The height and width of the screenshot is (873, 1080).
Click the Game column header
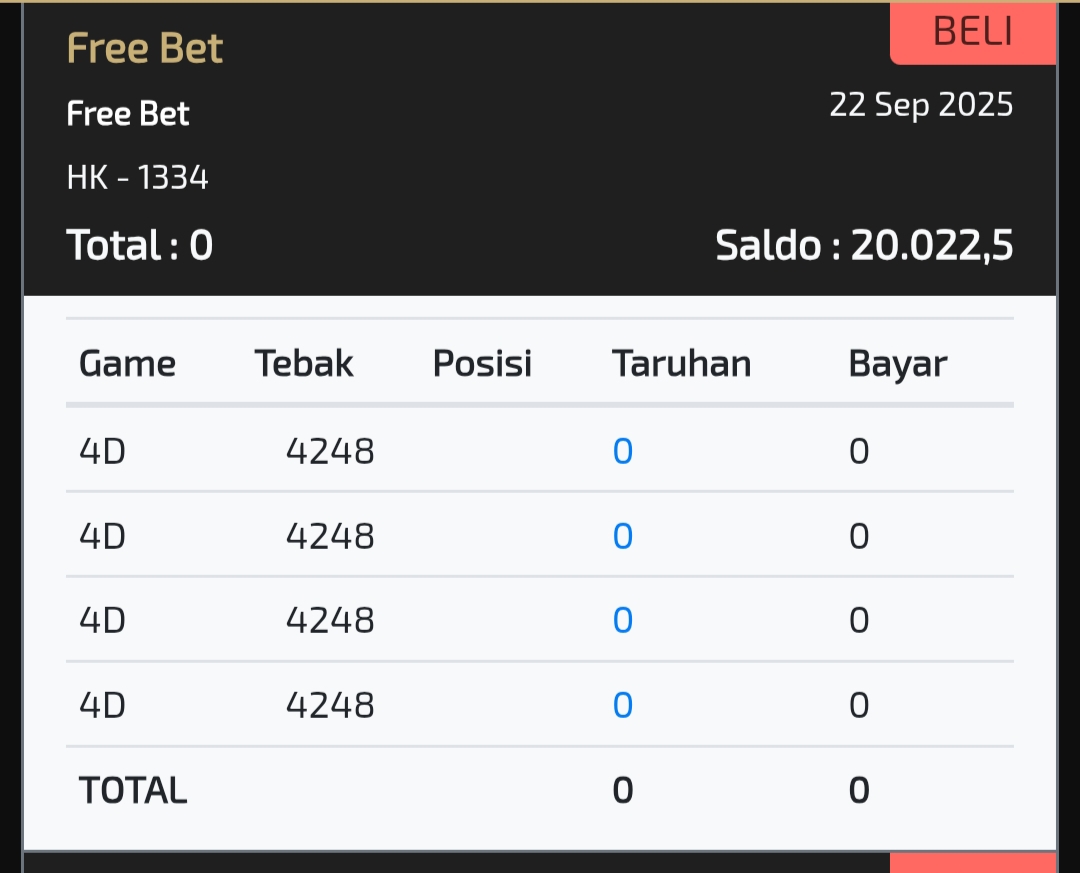(x=127, y=364)
